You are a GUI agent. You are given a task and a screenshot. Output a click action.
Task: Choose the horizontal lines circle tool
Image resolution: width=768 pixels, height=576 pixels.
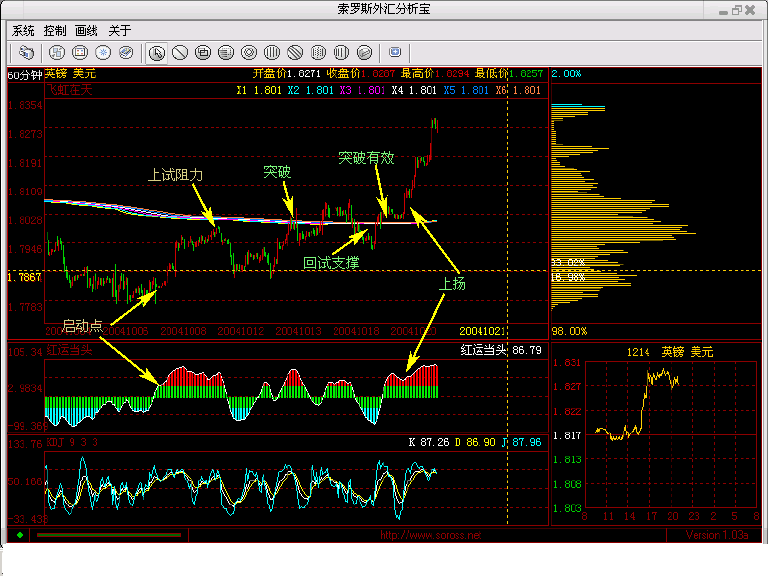226,51
